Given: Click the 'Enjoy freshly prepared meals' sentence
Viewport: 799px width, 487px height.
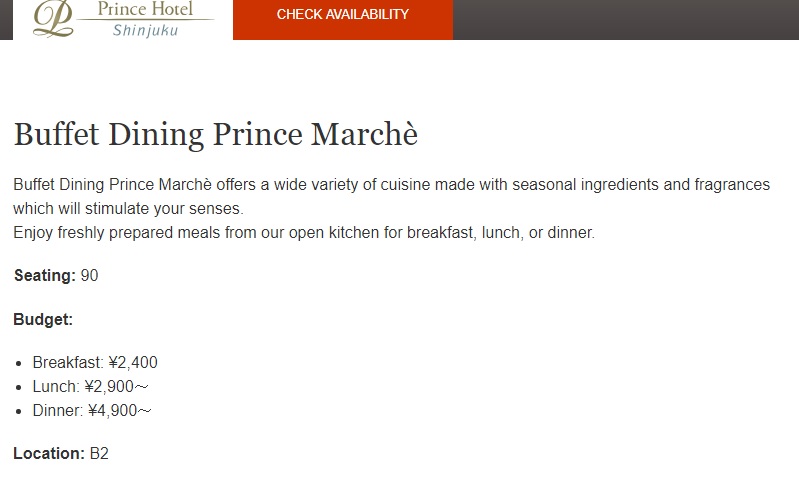Looking at the screenshot, I should point(304,232).
